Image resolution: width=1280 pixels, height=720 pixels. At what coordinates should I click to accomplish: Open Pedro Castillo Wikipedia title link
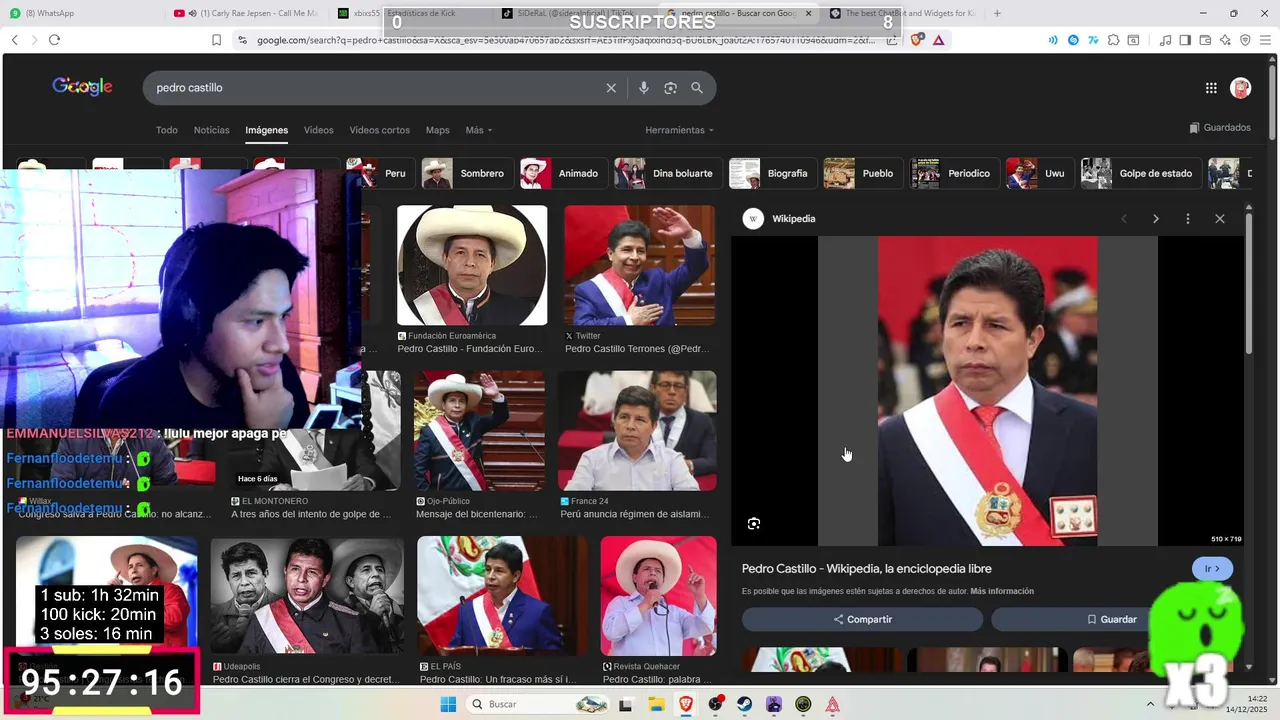coord(867,568)
